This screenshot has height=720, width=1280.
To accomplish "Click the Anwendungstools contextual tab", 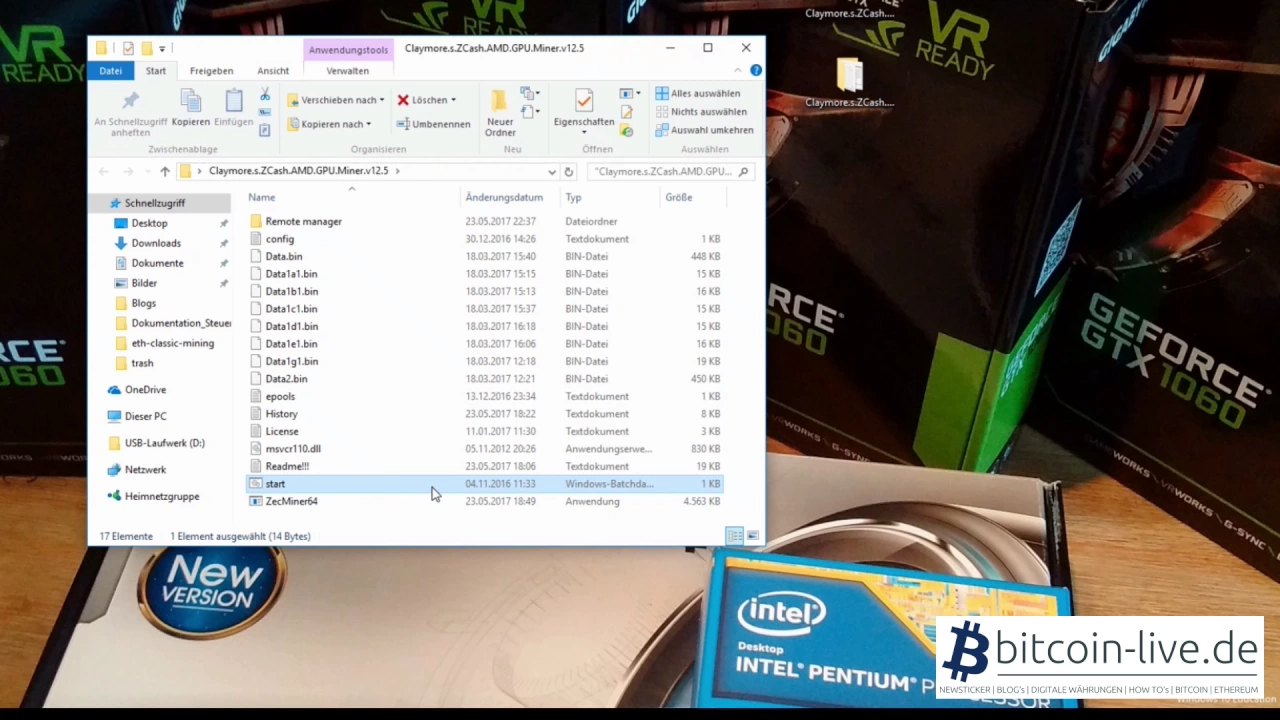I will [348, 50].
